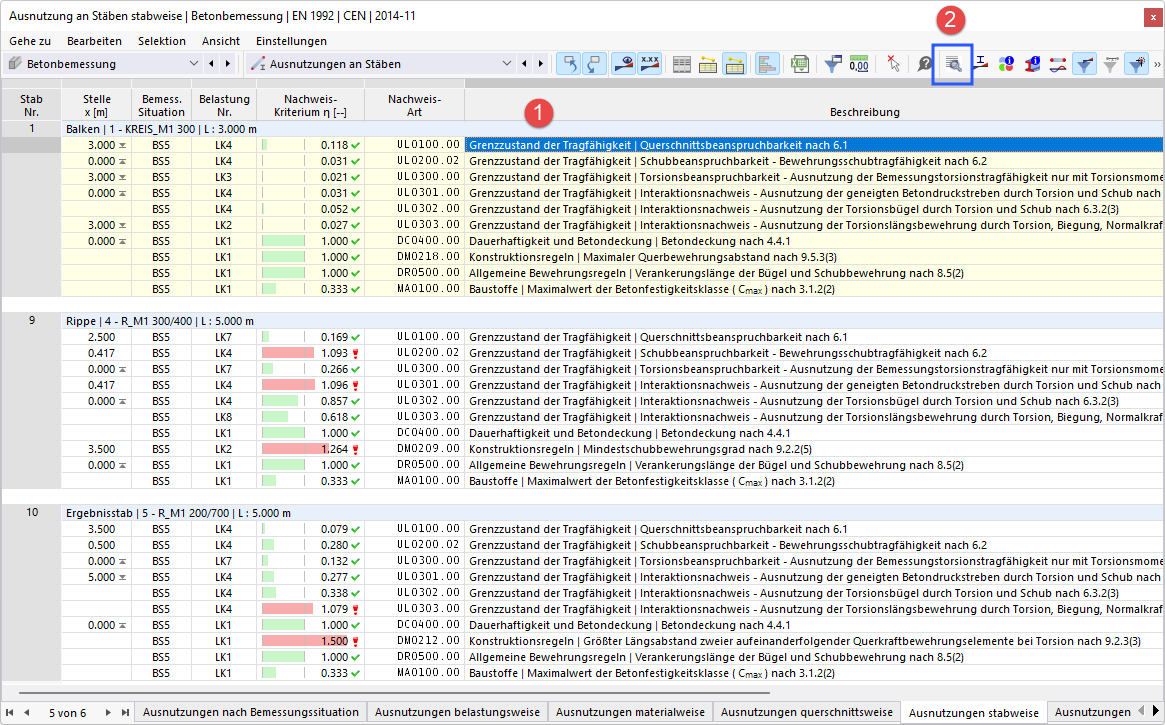Image resolution: width=1165 pixels, height=725 pixels.
Task: Click the Belastung Nr. column header
Action: 224,105
